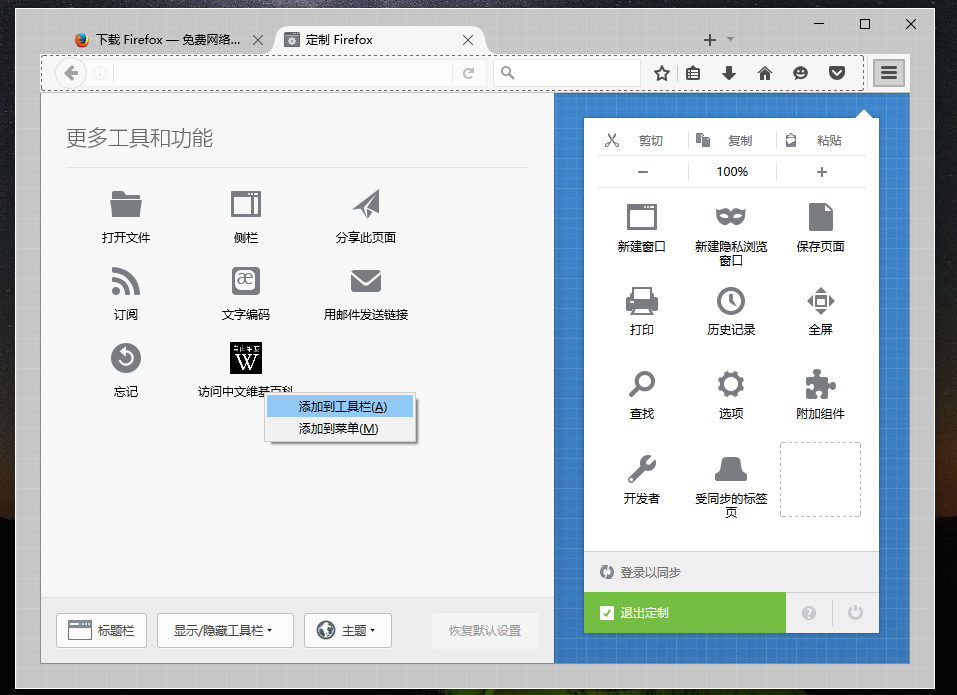Image resolution: width=957 pixels, height=695 pixels.
Task: Click the smiley chat icon in toolbar
Action: (x=800, y=74)
